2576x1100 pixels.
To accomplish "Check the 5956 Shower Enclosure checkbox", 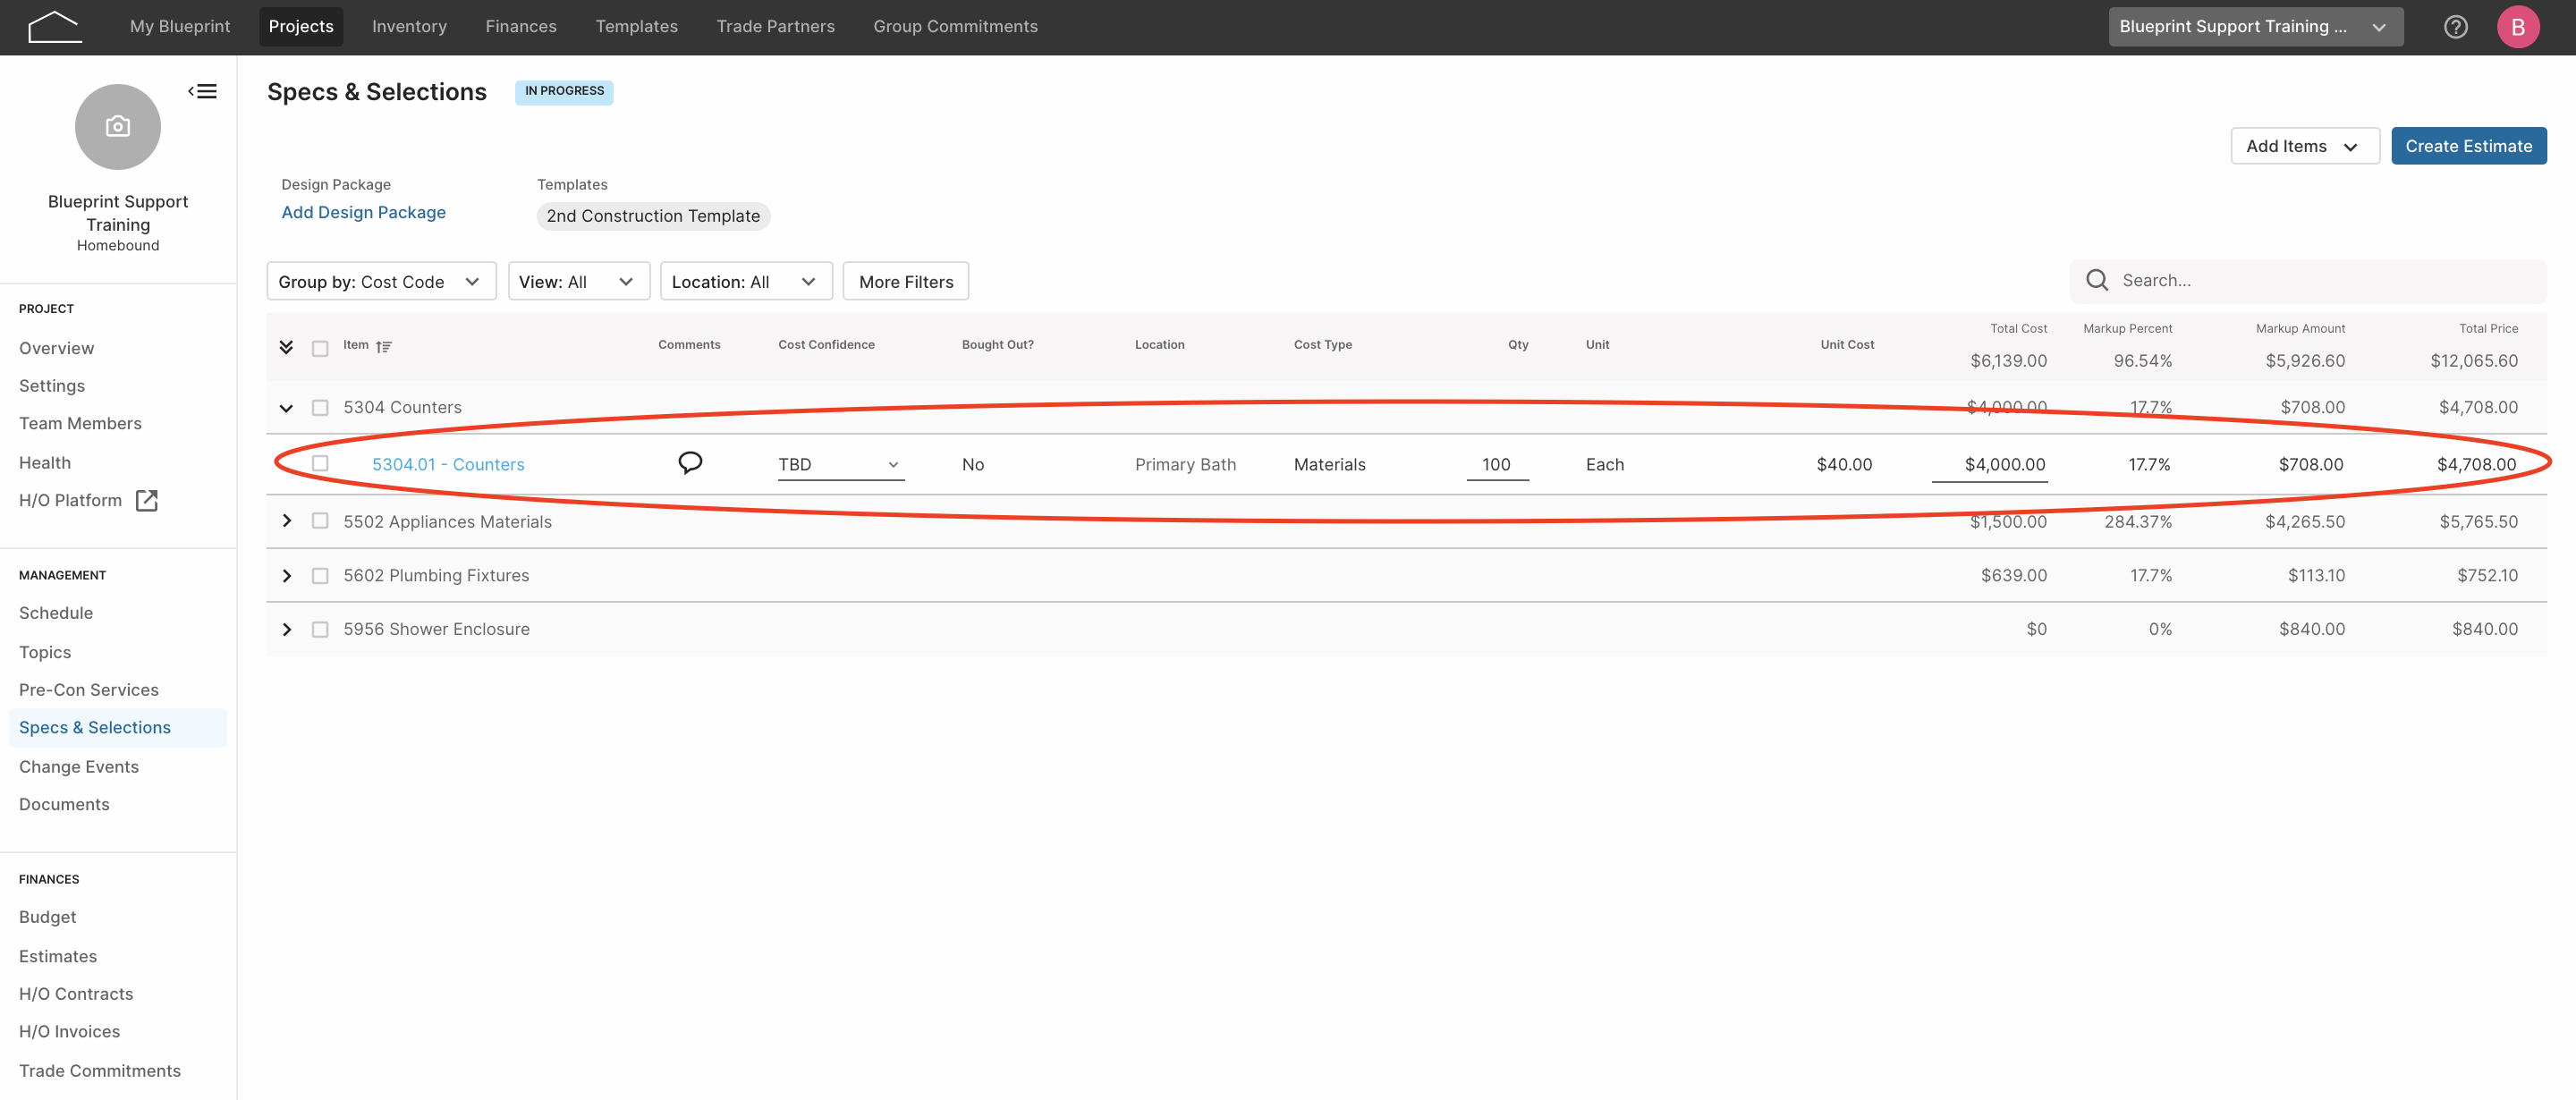I will click(320, 629).
